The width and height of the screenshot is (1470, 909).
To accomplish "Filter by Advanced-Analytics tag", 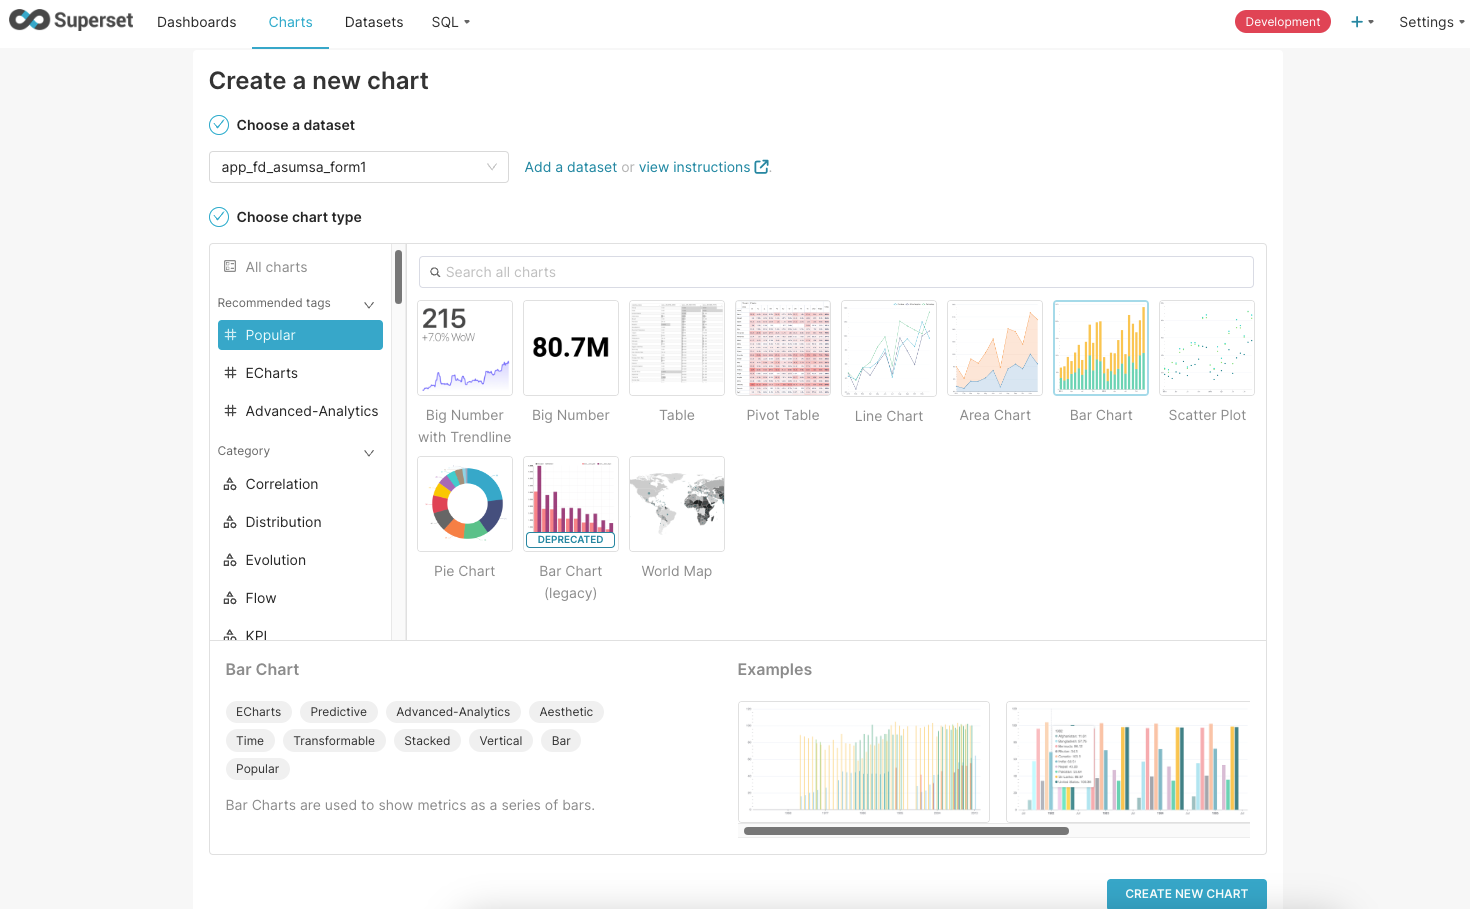I will tap(311, 411).
